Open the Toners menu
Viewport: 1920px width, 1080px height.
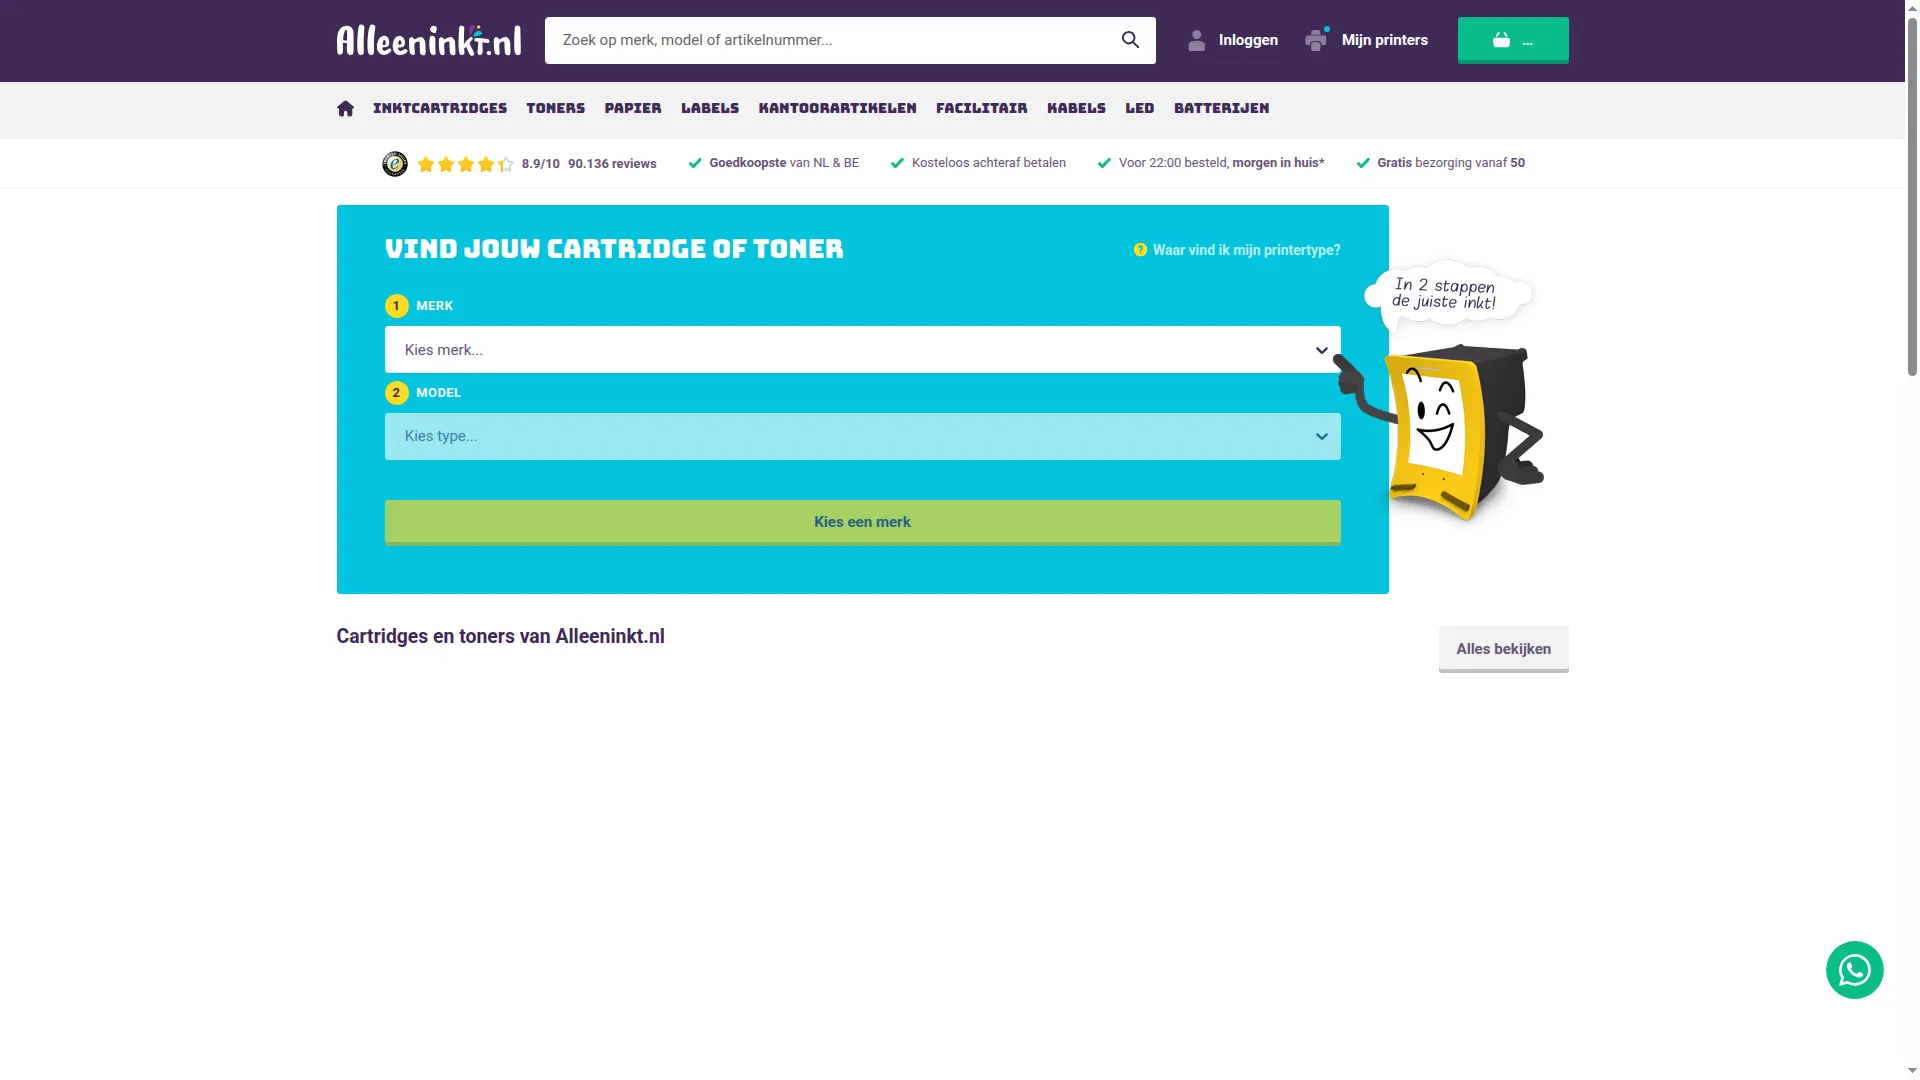click(556, 108)
